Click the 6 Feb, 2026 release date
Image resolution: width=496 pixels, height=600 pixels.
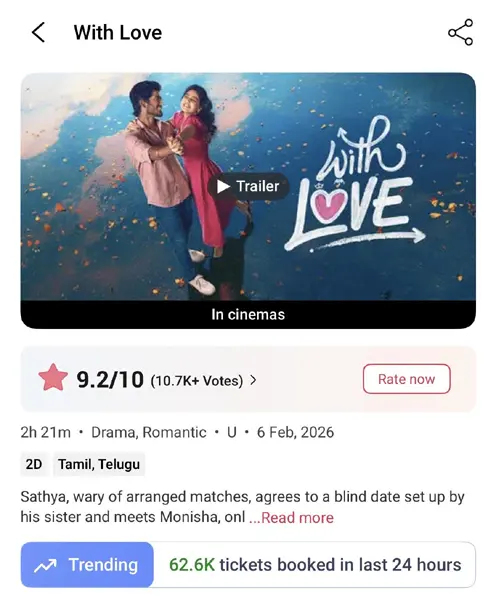click(x=295, y=432)
